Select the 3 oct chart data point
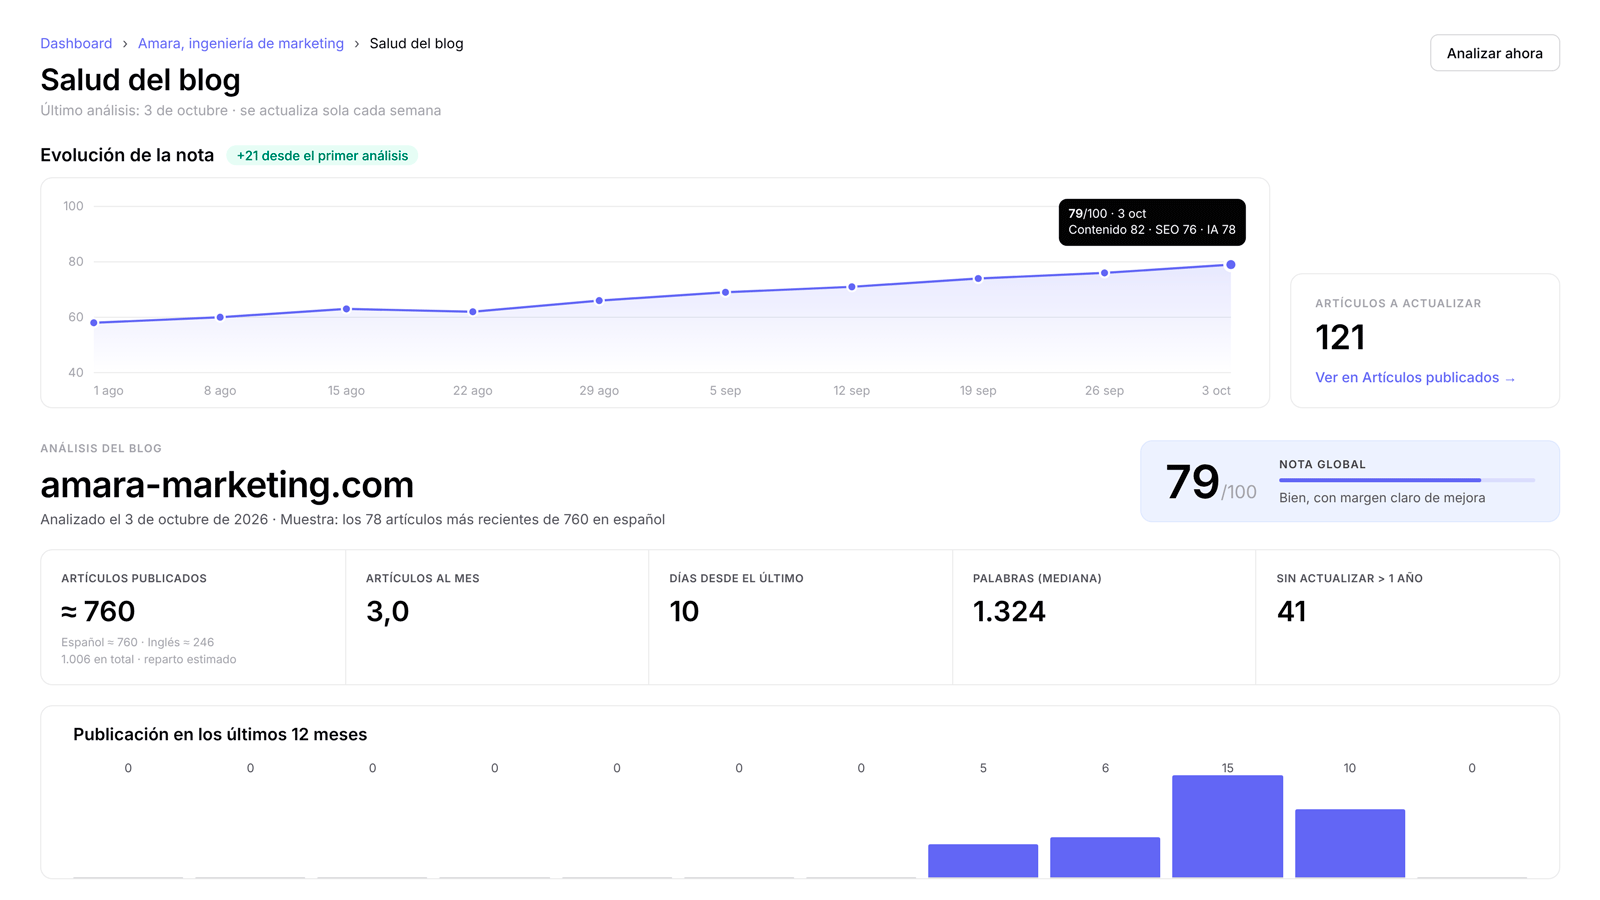Screen dimensions: 1600x900 pos(1230,265)
